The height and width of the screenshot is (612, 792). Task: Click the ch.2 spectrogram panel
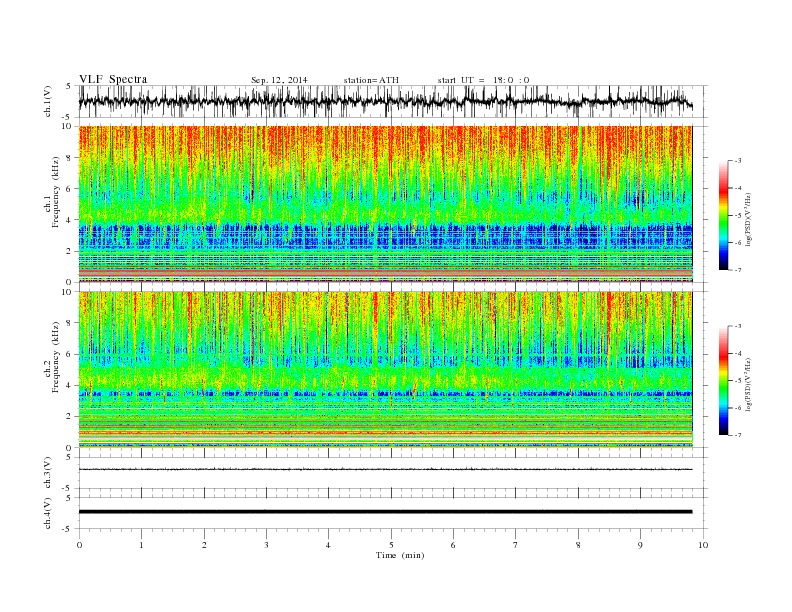point(385,370)
